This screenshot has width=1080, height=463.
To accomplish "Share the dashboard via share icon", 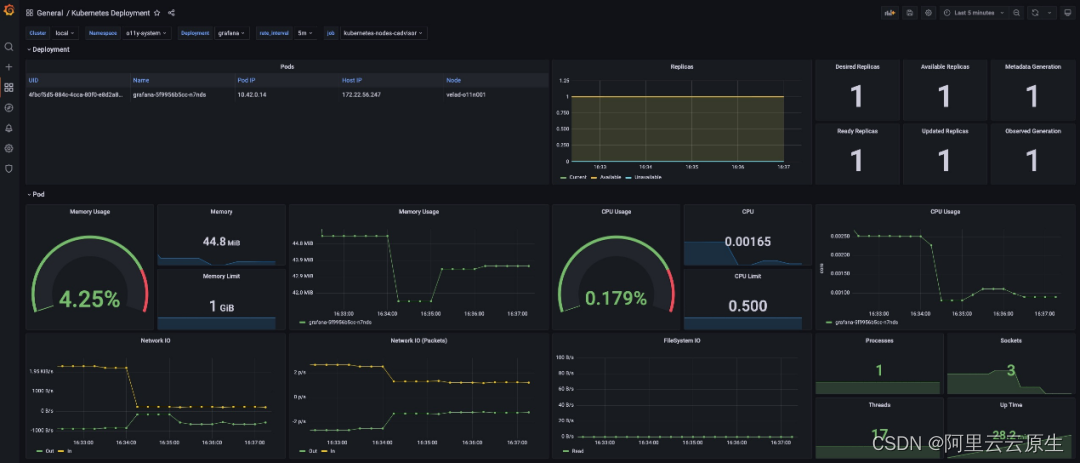I will 172,12.
